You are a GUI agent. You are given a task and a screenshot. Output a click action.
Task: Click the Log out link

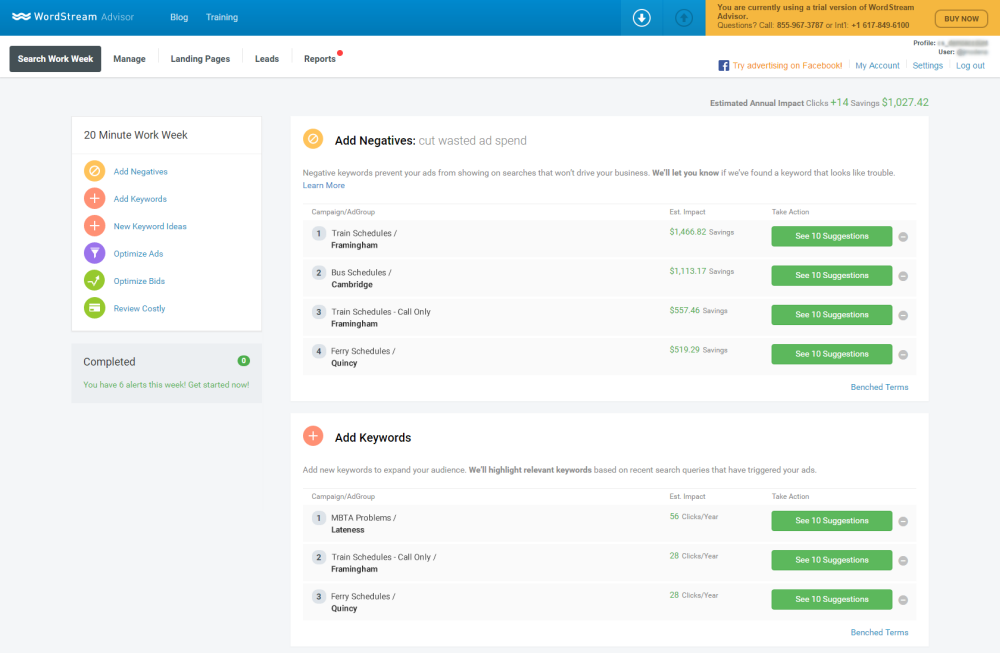click(x=970, y=66)
